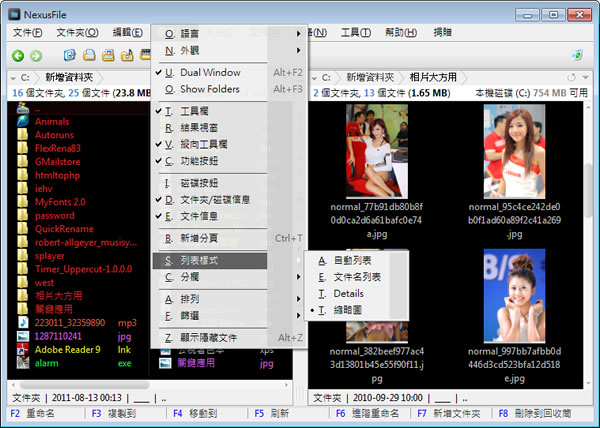Click F8 刪除到回收筒 button

[x=535, y=413]
